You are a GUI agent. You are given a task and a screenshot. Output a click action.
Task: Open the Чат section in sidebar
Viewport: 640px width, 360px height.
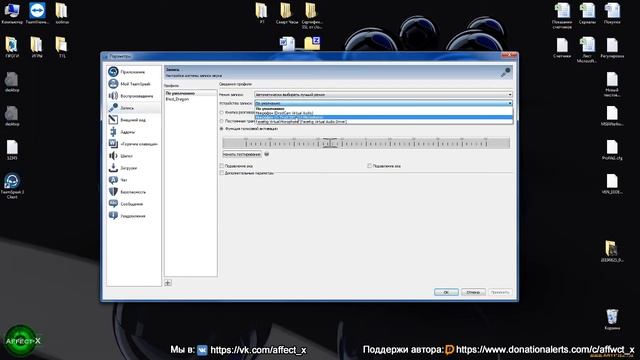(133, 180)
